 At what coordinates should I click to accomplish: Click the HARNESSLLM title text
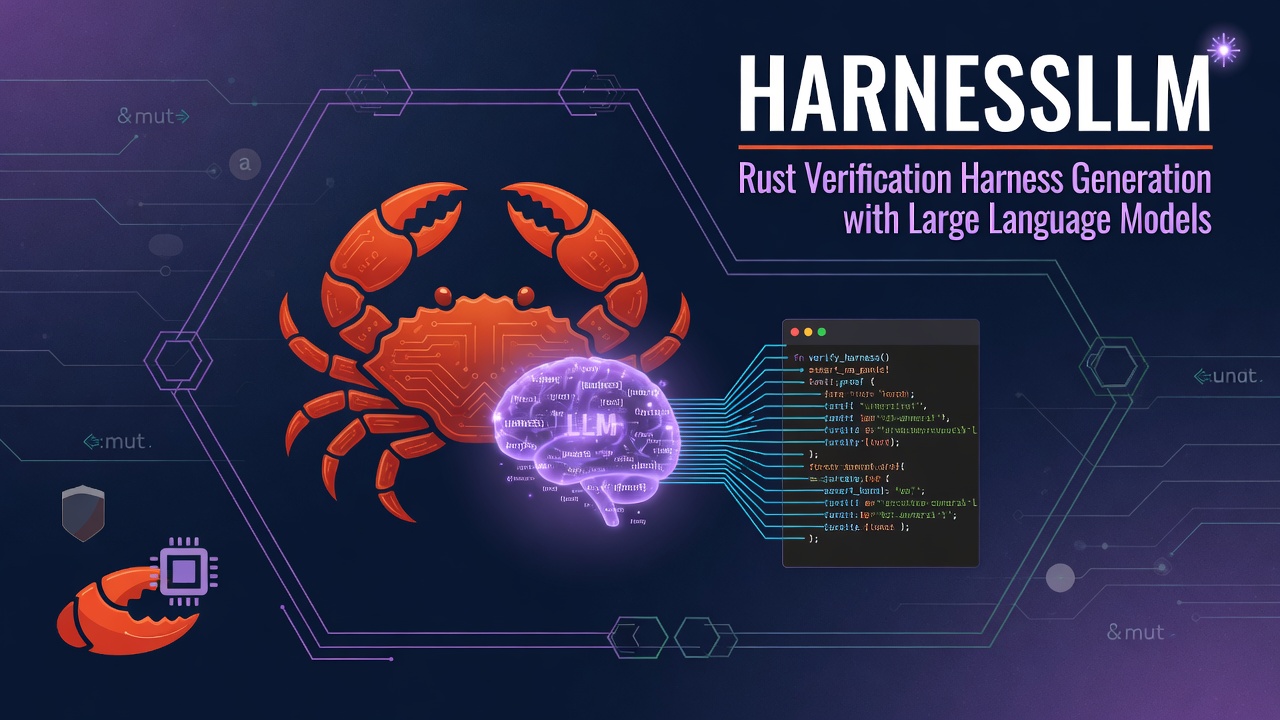pyautogui.click(x=975, y=92)
